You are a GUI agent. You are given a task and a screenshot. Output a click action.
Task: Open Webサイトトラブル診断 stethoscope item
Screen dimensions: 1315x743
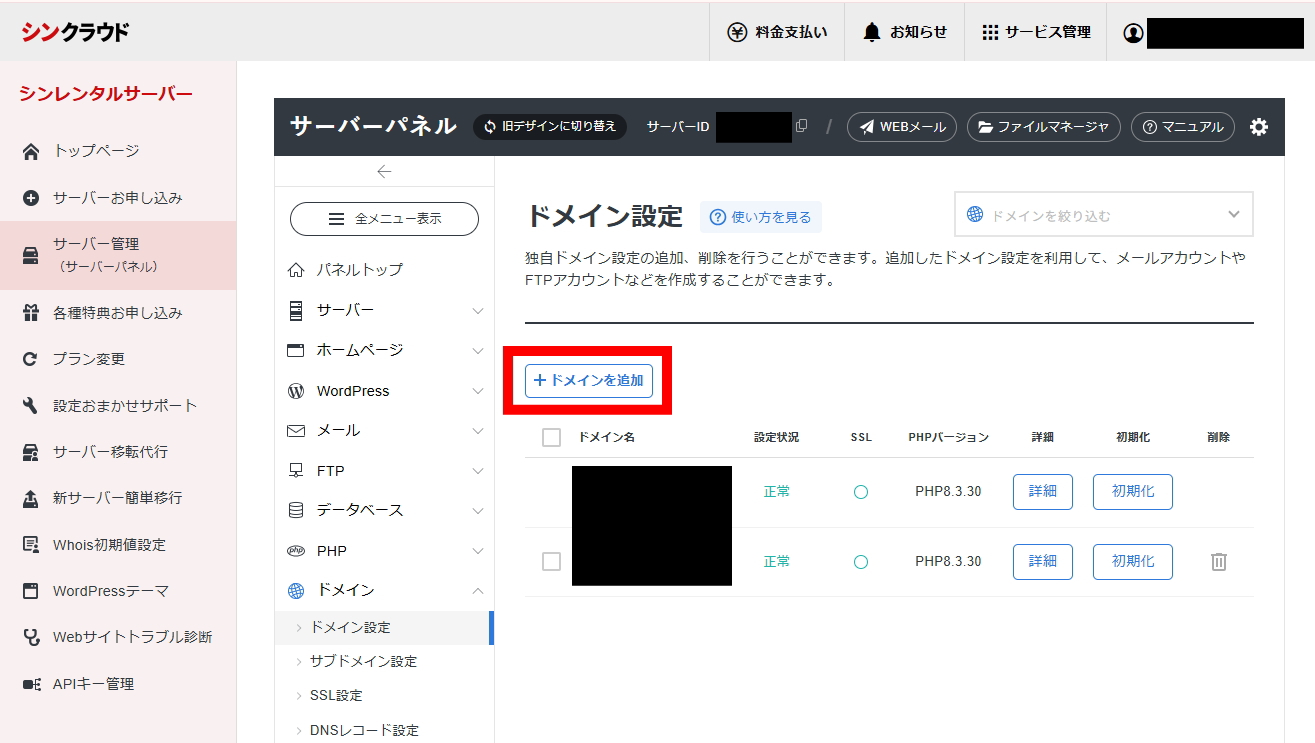coord(118,637)
